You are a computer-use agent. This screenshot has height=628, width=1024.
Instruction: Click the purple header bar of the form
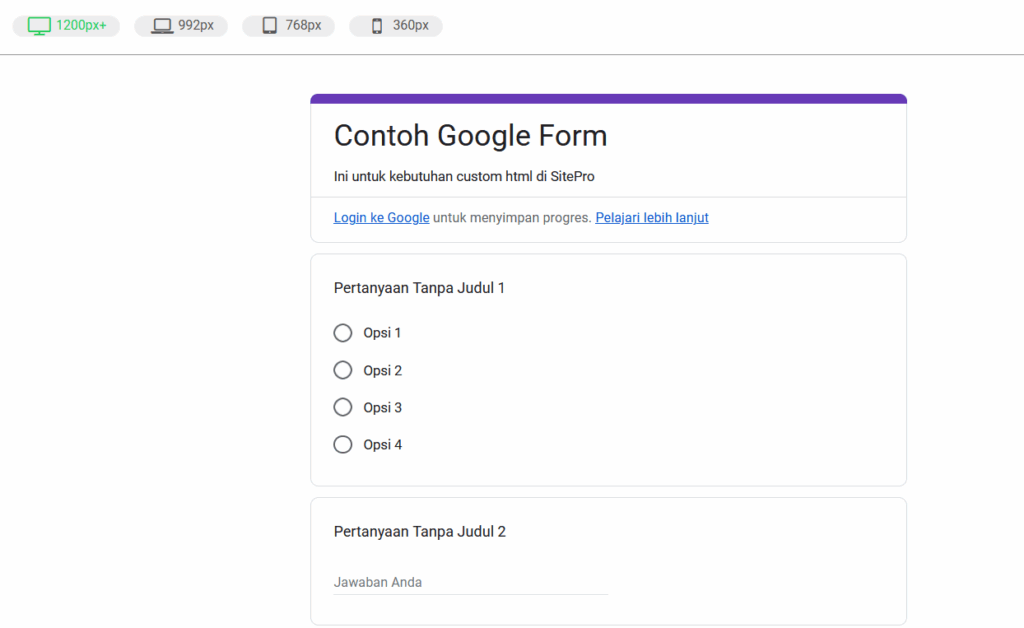(x=608, y=97)
